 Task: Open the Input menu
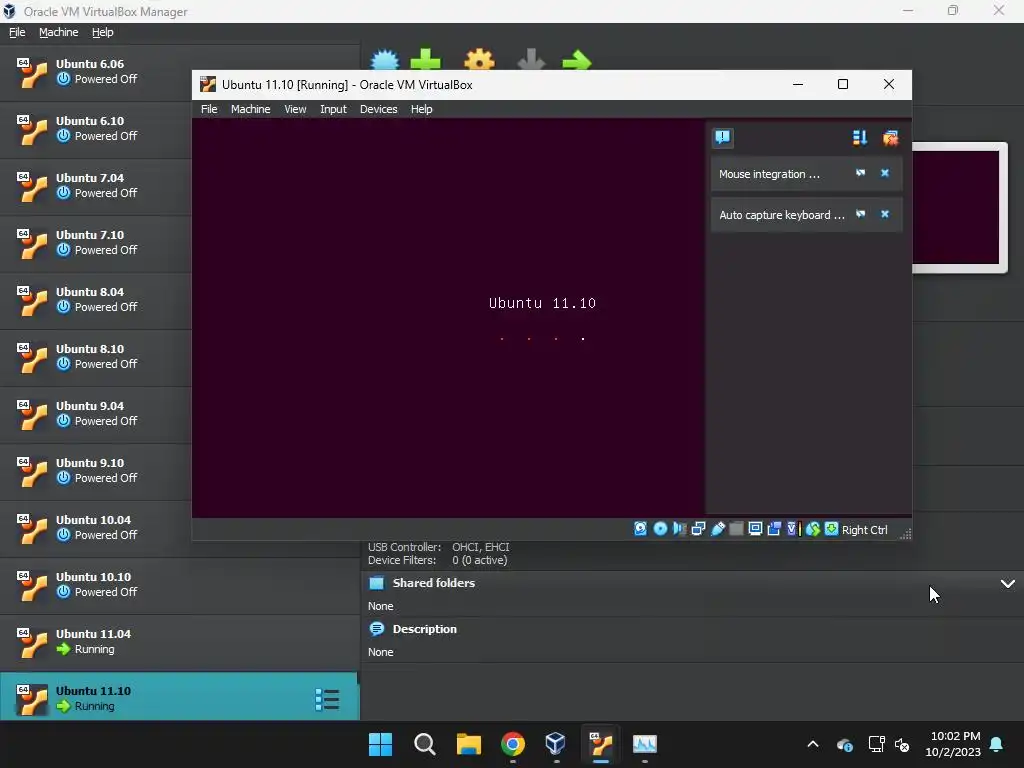pyautogui.click(x=333, y=109)
